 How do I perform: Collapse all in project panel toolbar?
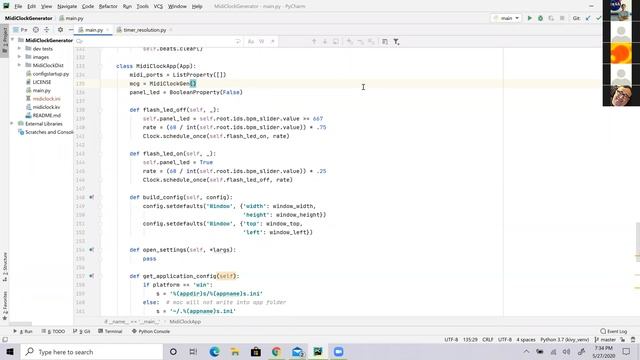click(x=47, y=30)
